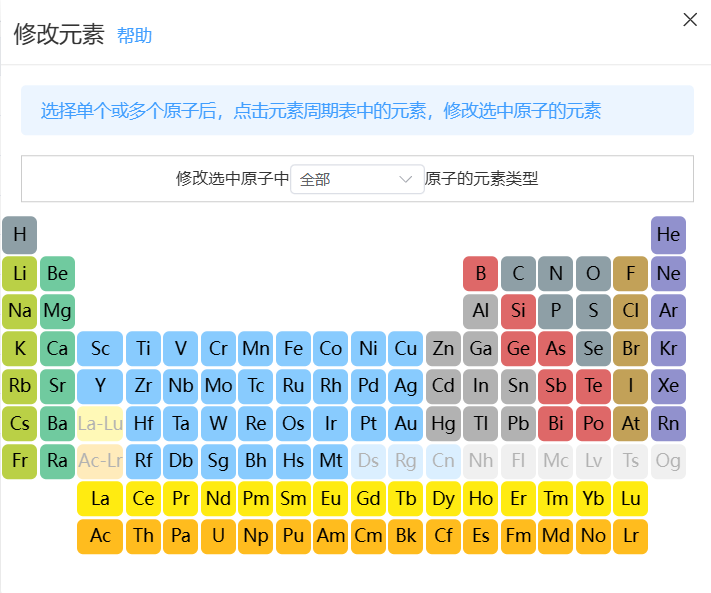Open the 帮助 help link
Image resolution: width=711 pixels, height=593 pixels.
[x=134, y=35]
